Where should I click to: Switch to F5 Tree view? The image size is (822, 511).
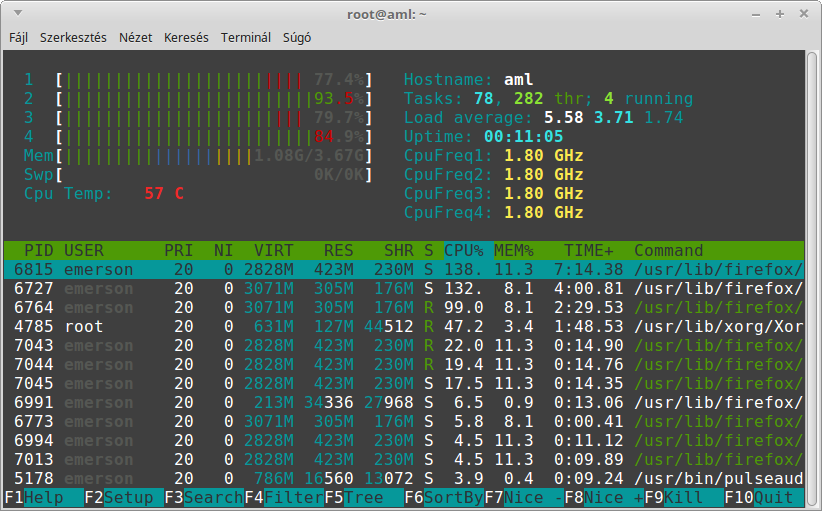click(364, 497)
